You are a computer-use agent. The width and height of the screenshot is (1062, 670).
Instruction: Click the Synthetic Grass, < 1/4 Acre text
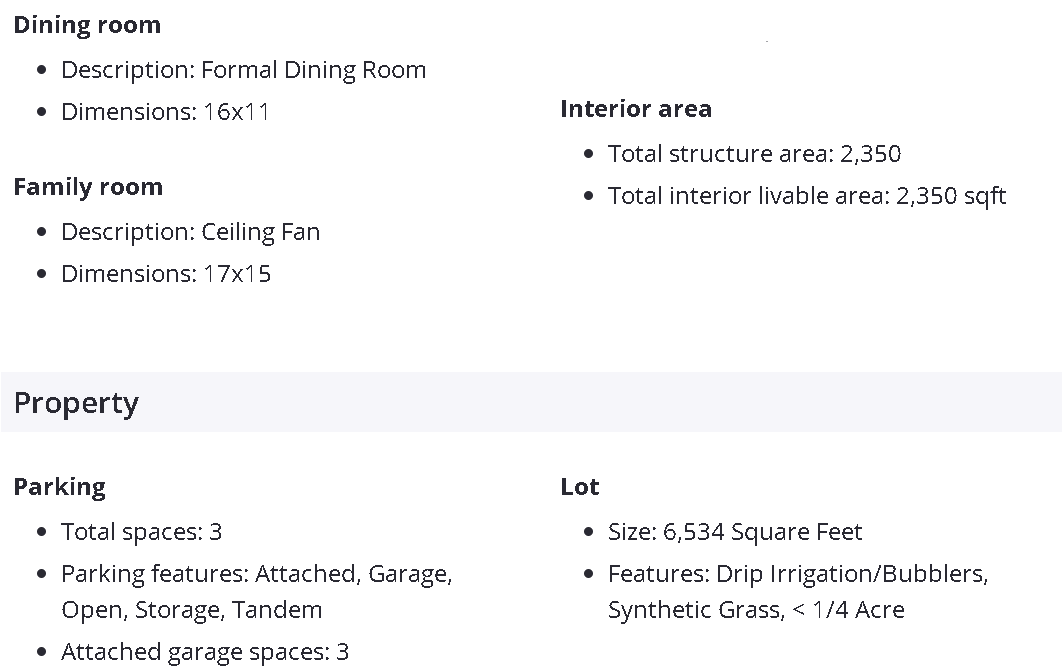point(756,610)
